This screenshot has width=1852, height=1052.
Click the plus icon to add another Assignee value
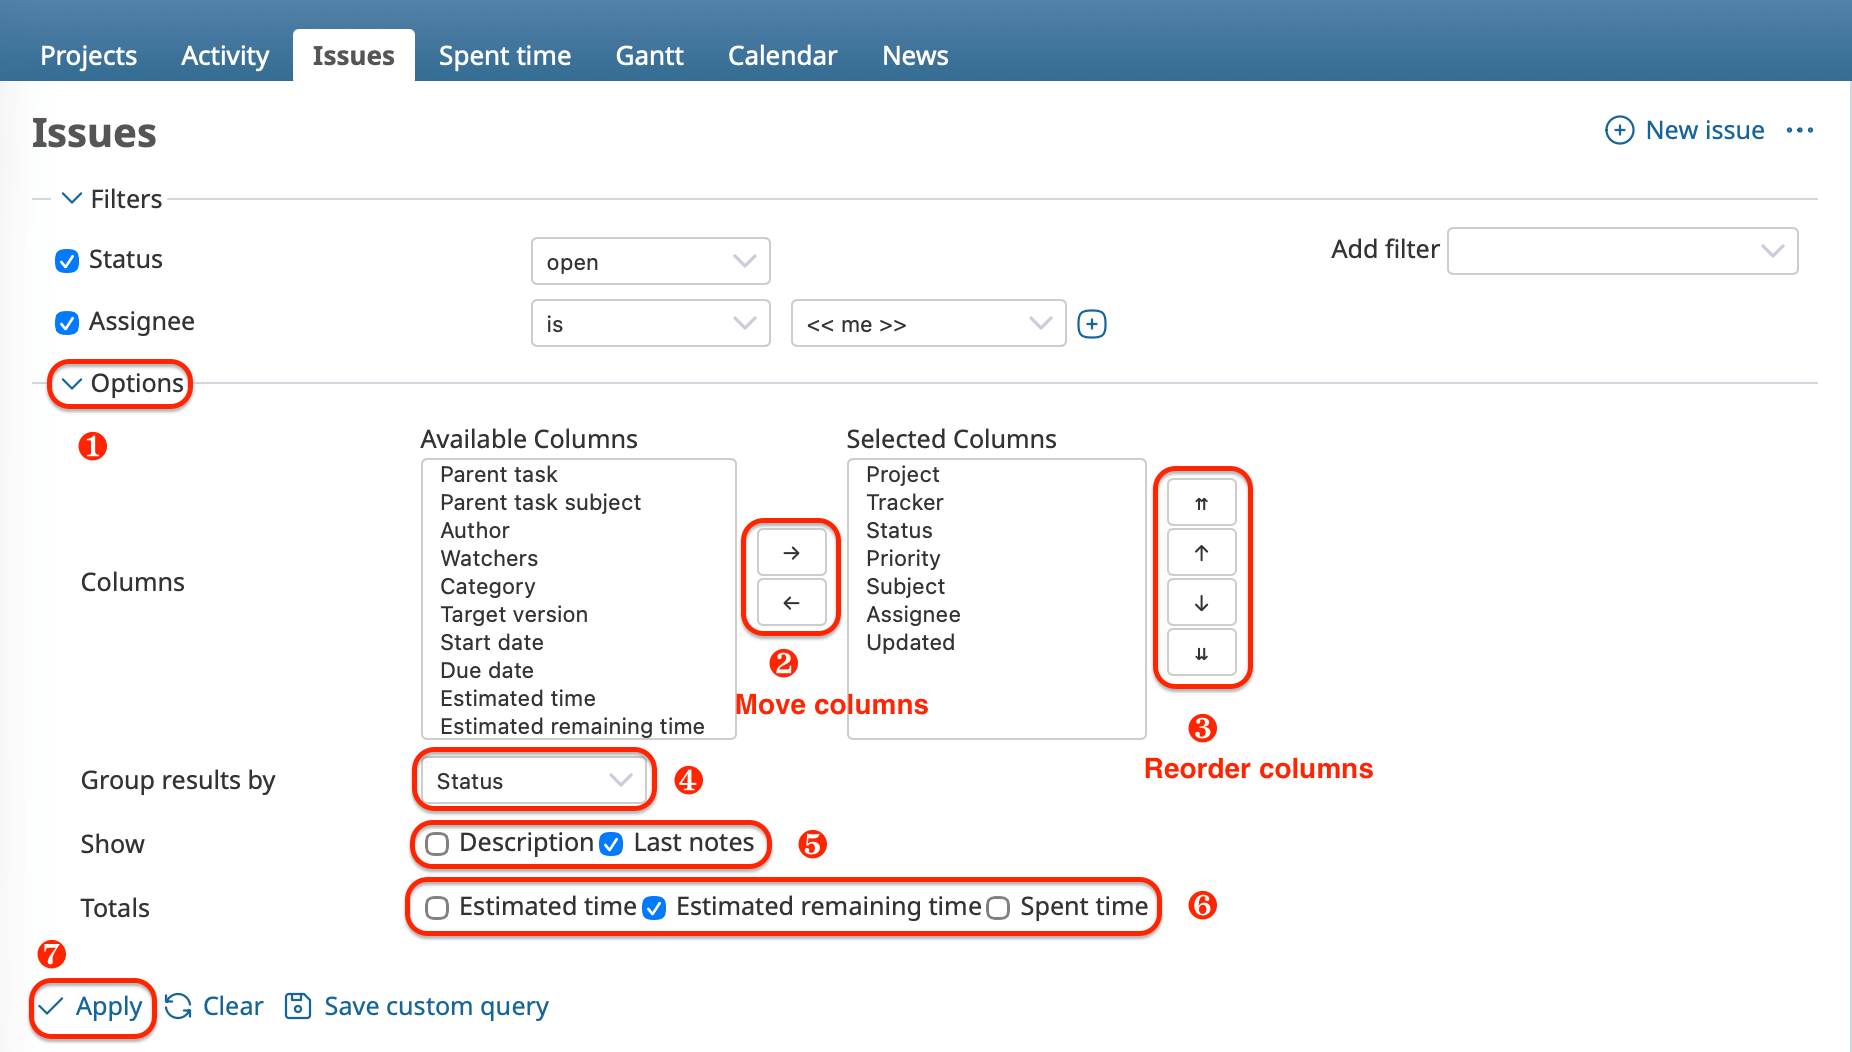(1091, 323)
